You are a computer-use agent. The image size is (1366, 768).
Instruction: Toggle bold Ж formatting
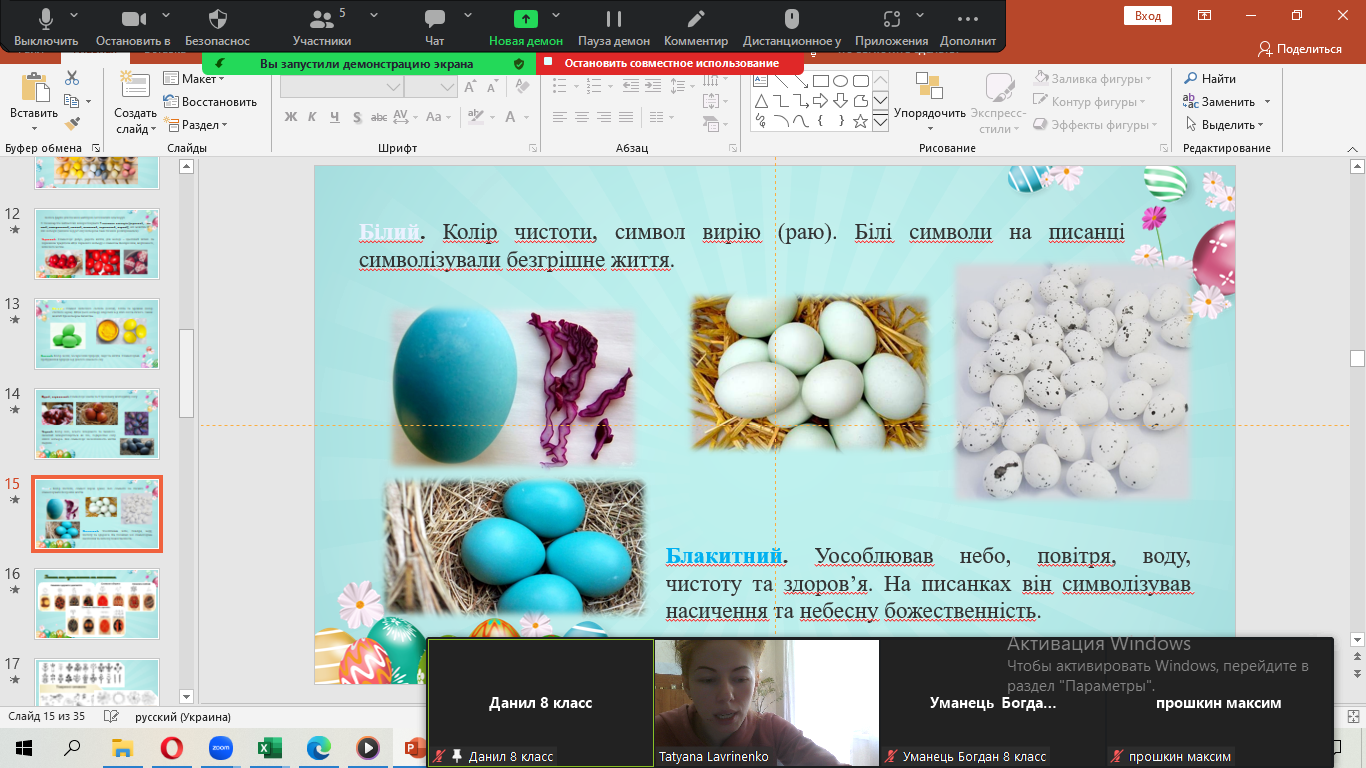click(291, 117)
